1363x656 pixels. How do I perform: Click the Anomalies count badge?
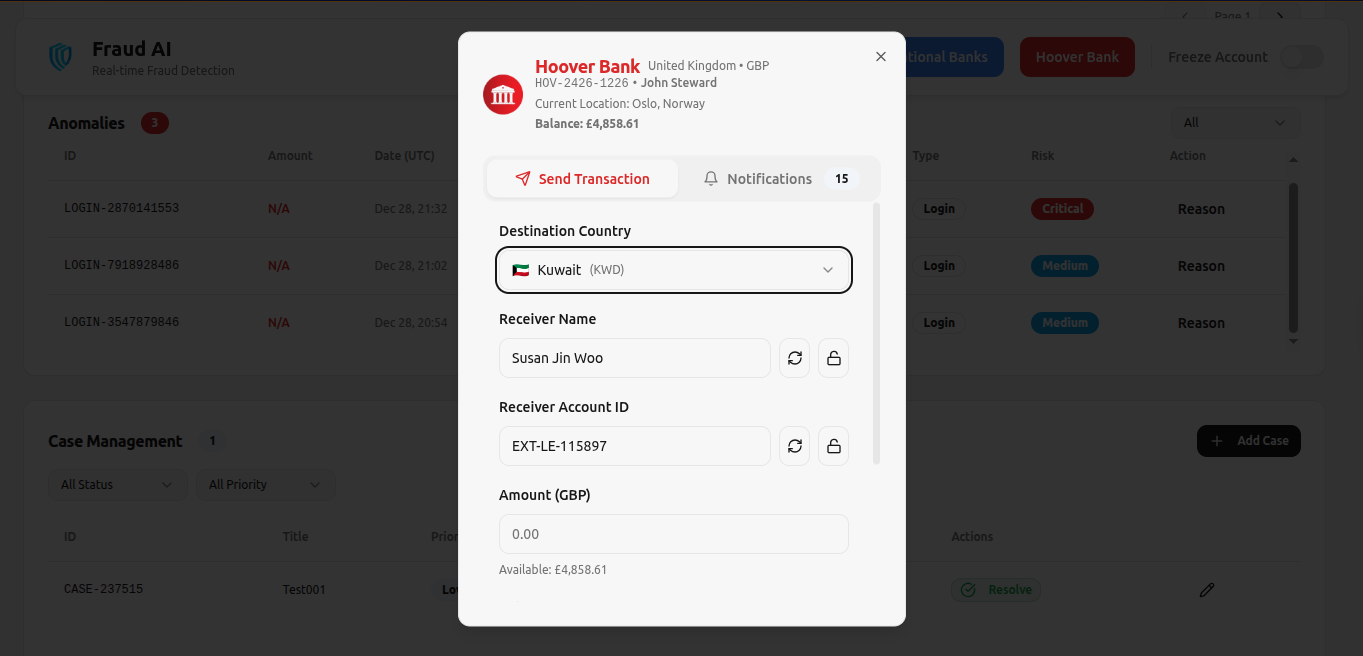click(x=155, y=123)
